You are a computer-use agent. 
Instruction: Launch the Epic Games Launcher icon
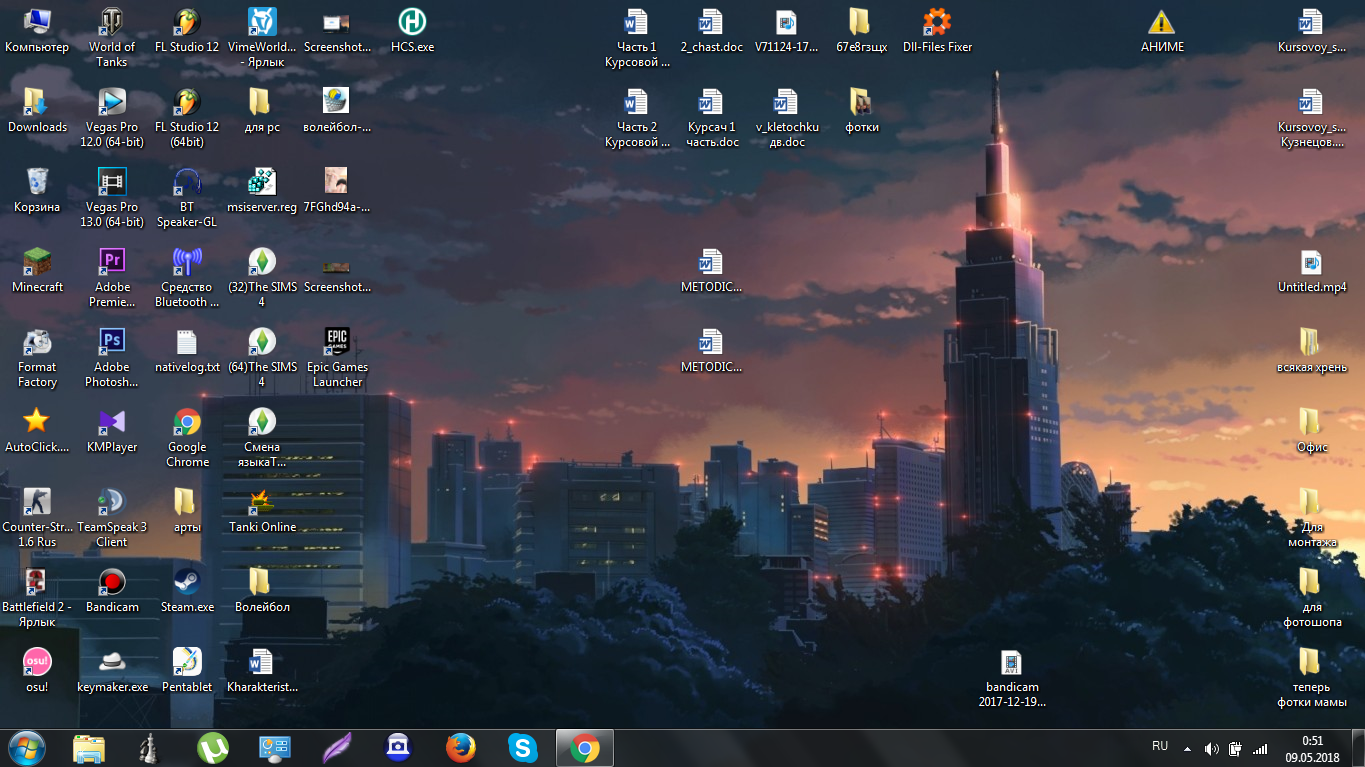(x=337, y=357)
